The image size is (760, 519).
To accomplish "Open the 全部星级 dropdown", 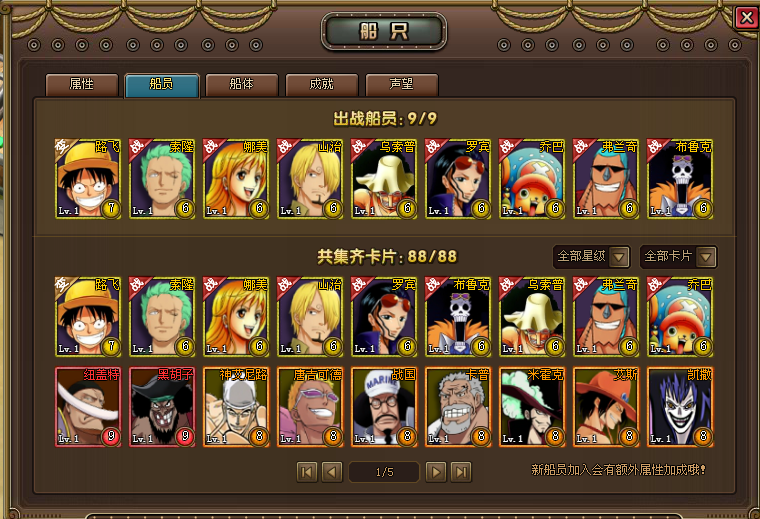I will (591, 256).
